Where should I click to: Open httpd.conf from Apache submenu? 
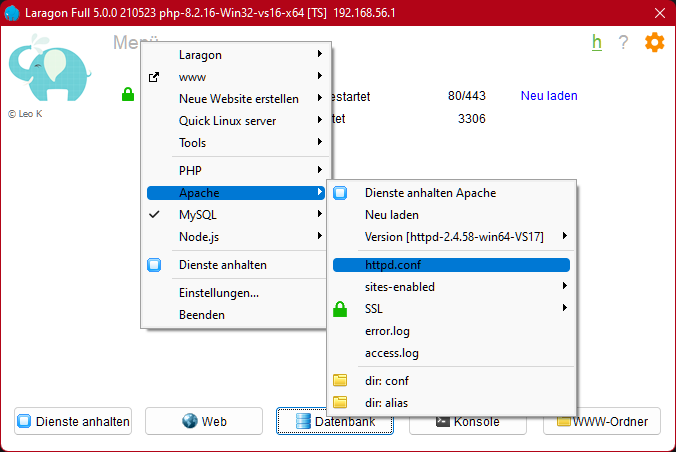[392, 265]
